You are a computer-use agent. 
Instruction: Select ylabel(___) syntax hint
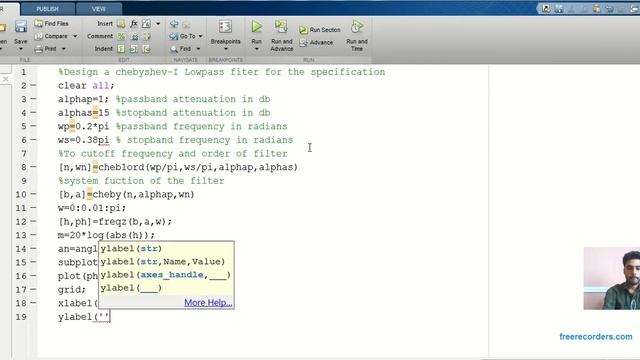point(131,288)
